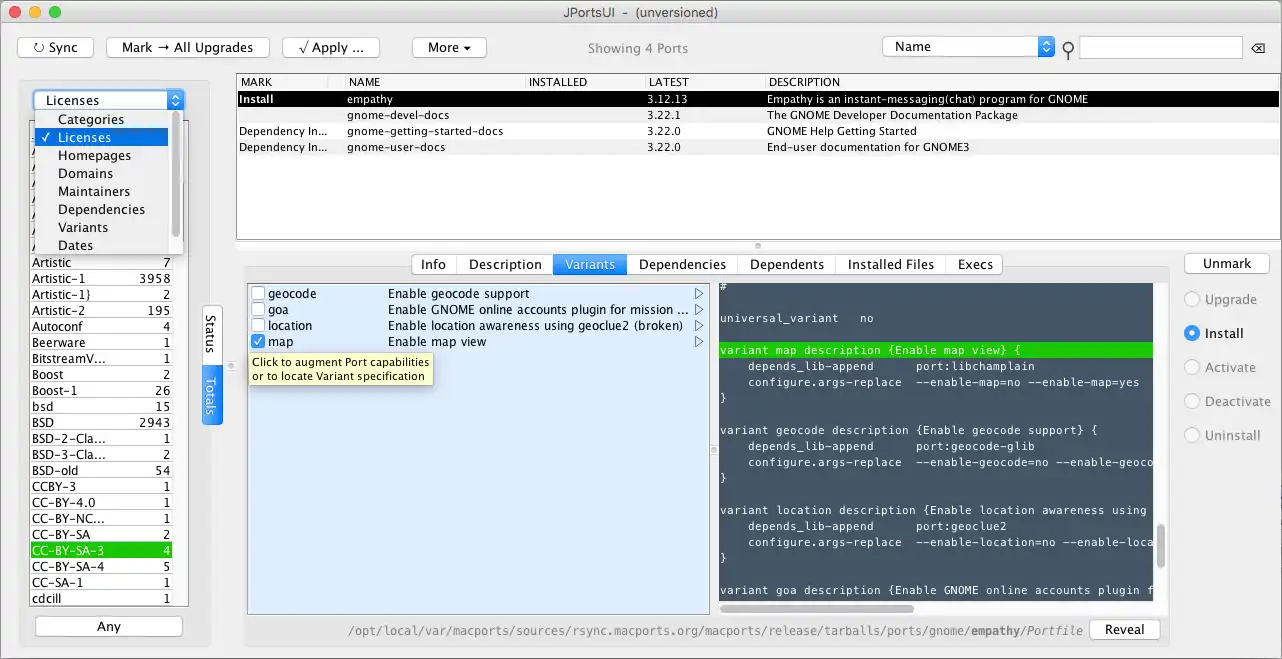Click the Sync button
Viewport: 1282px width, 659px height.
point(55,47)
